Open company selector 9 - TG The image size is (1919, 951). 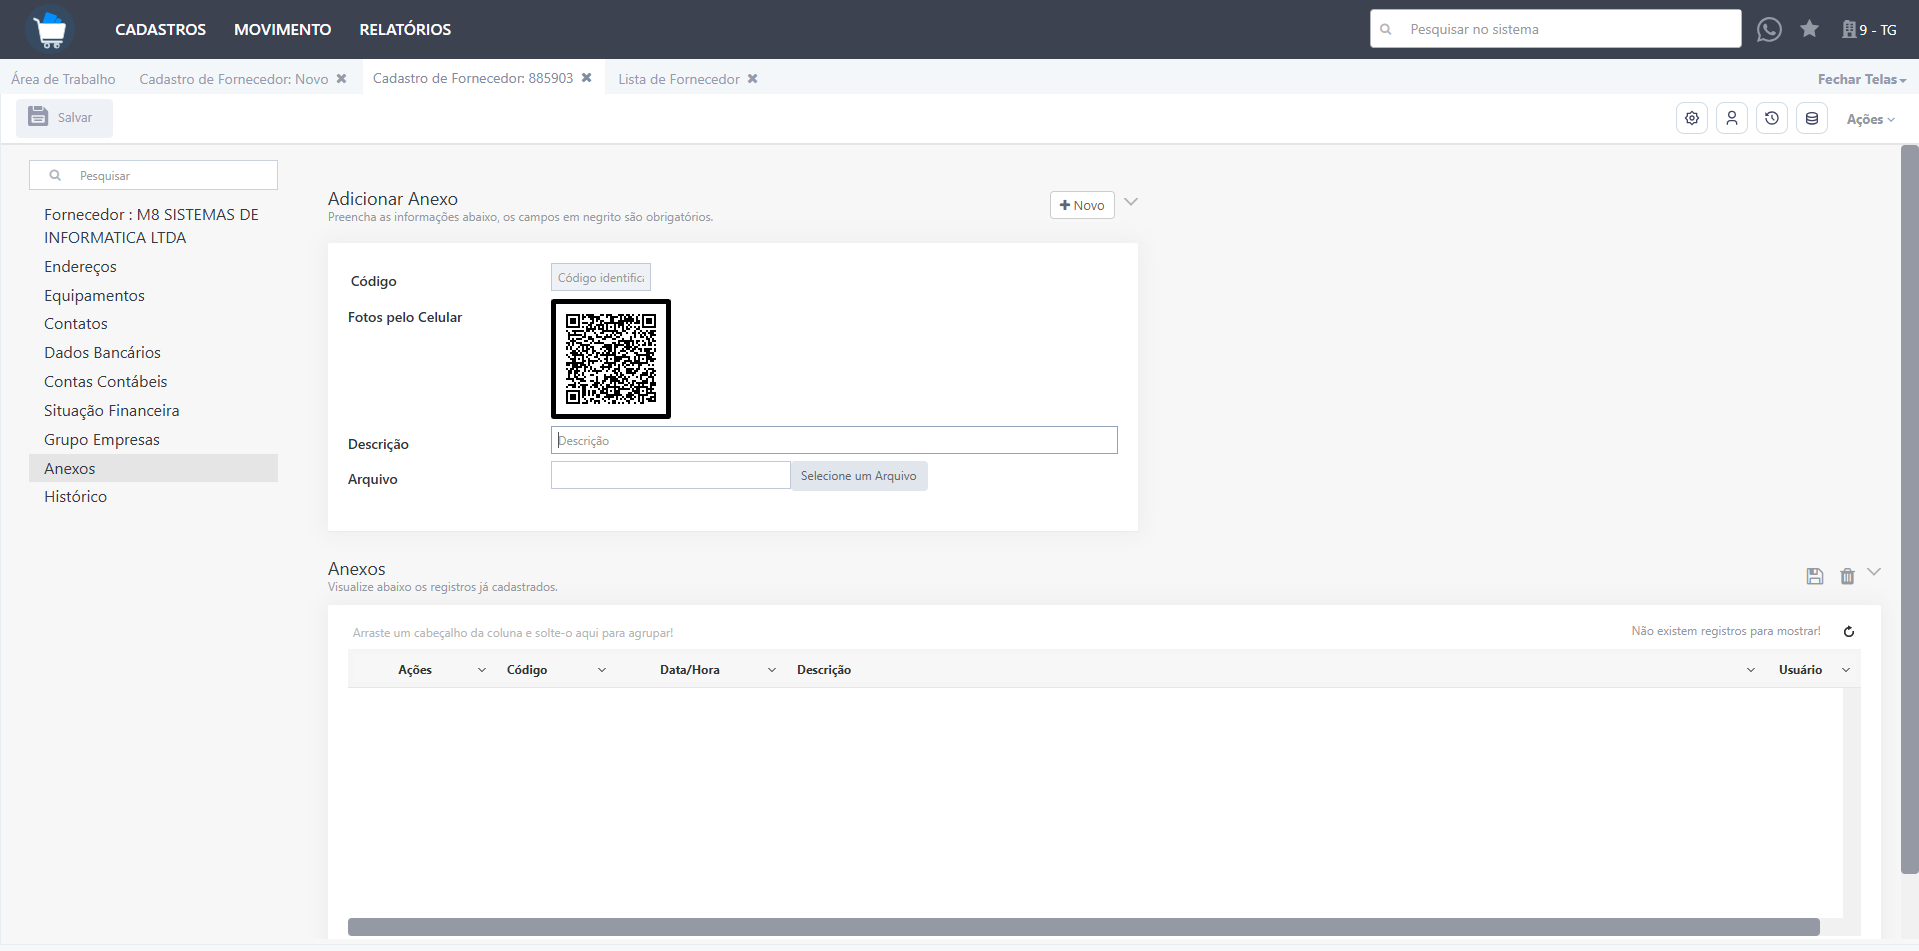click(x=1869, y=30)
